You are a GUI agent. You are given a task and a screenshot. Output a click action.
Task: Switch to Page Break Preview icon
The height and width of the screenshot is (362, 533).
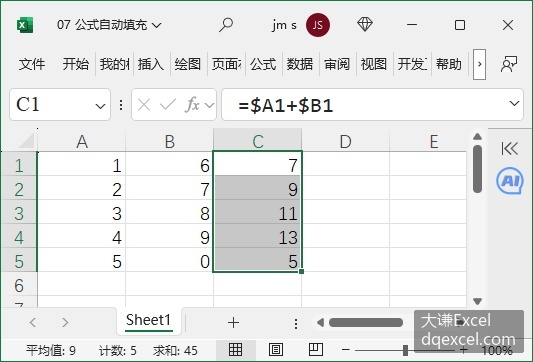[316, 349]
